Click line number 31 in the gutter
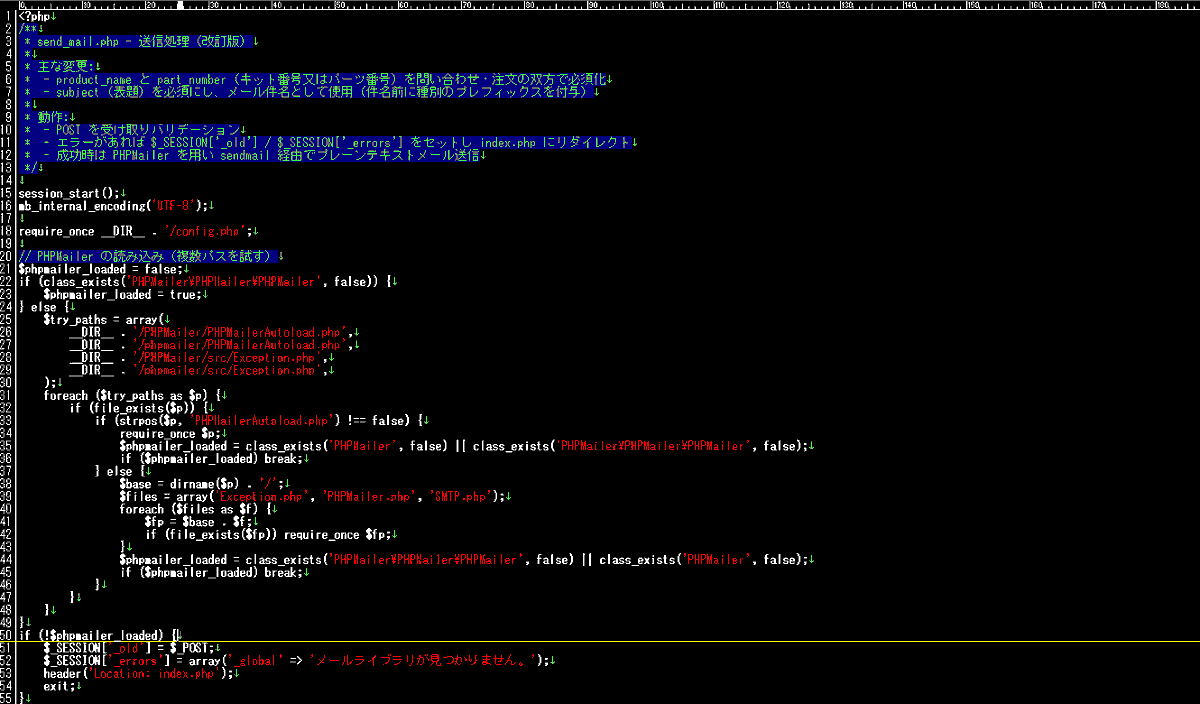1200x704 pixels. pyautogui.click(x=8, y=395)
